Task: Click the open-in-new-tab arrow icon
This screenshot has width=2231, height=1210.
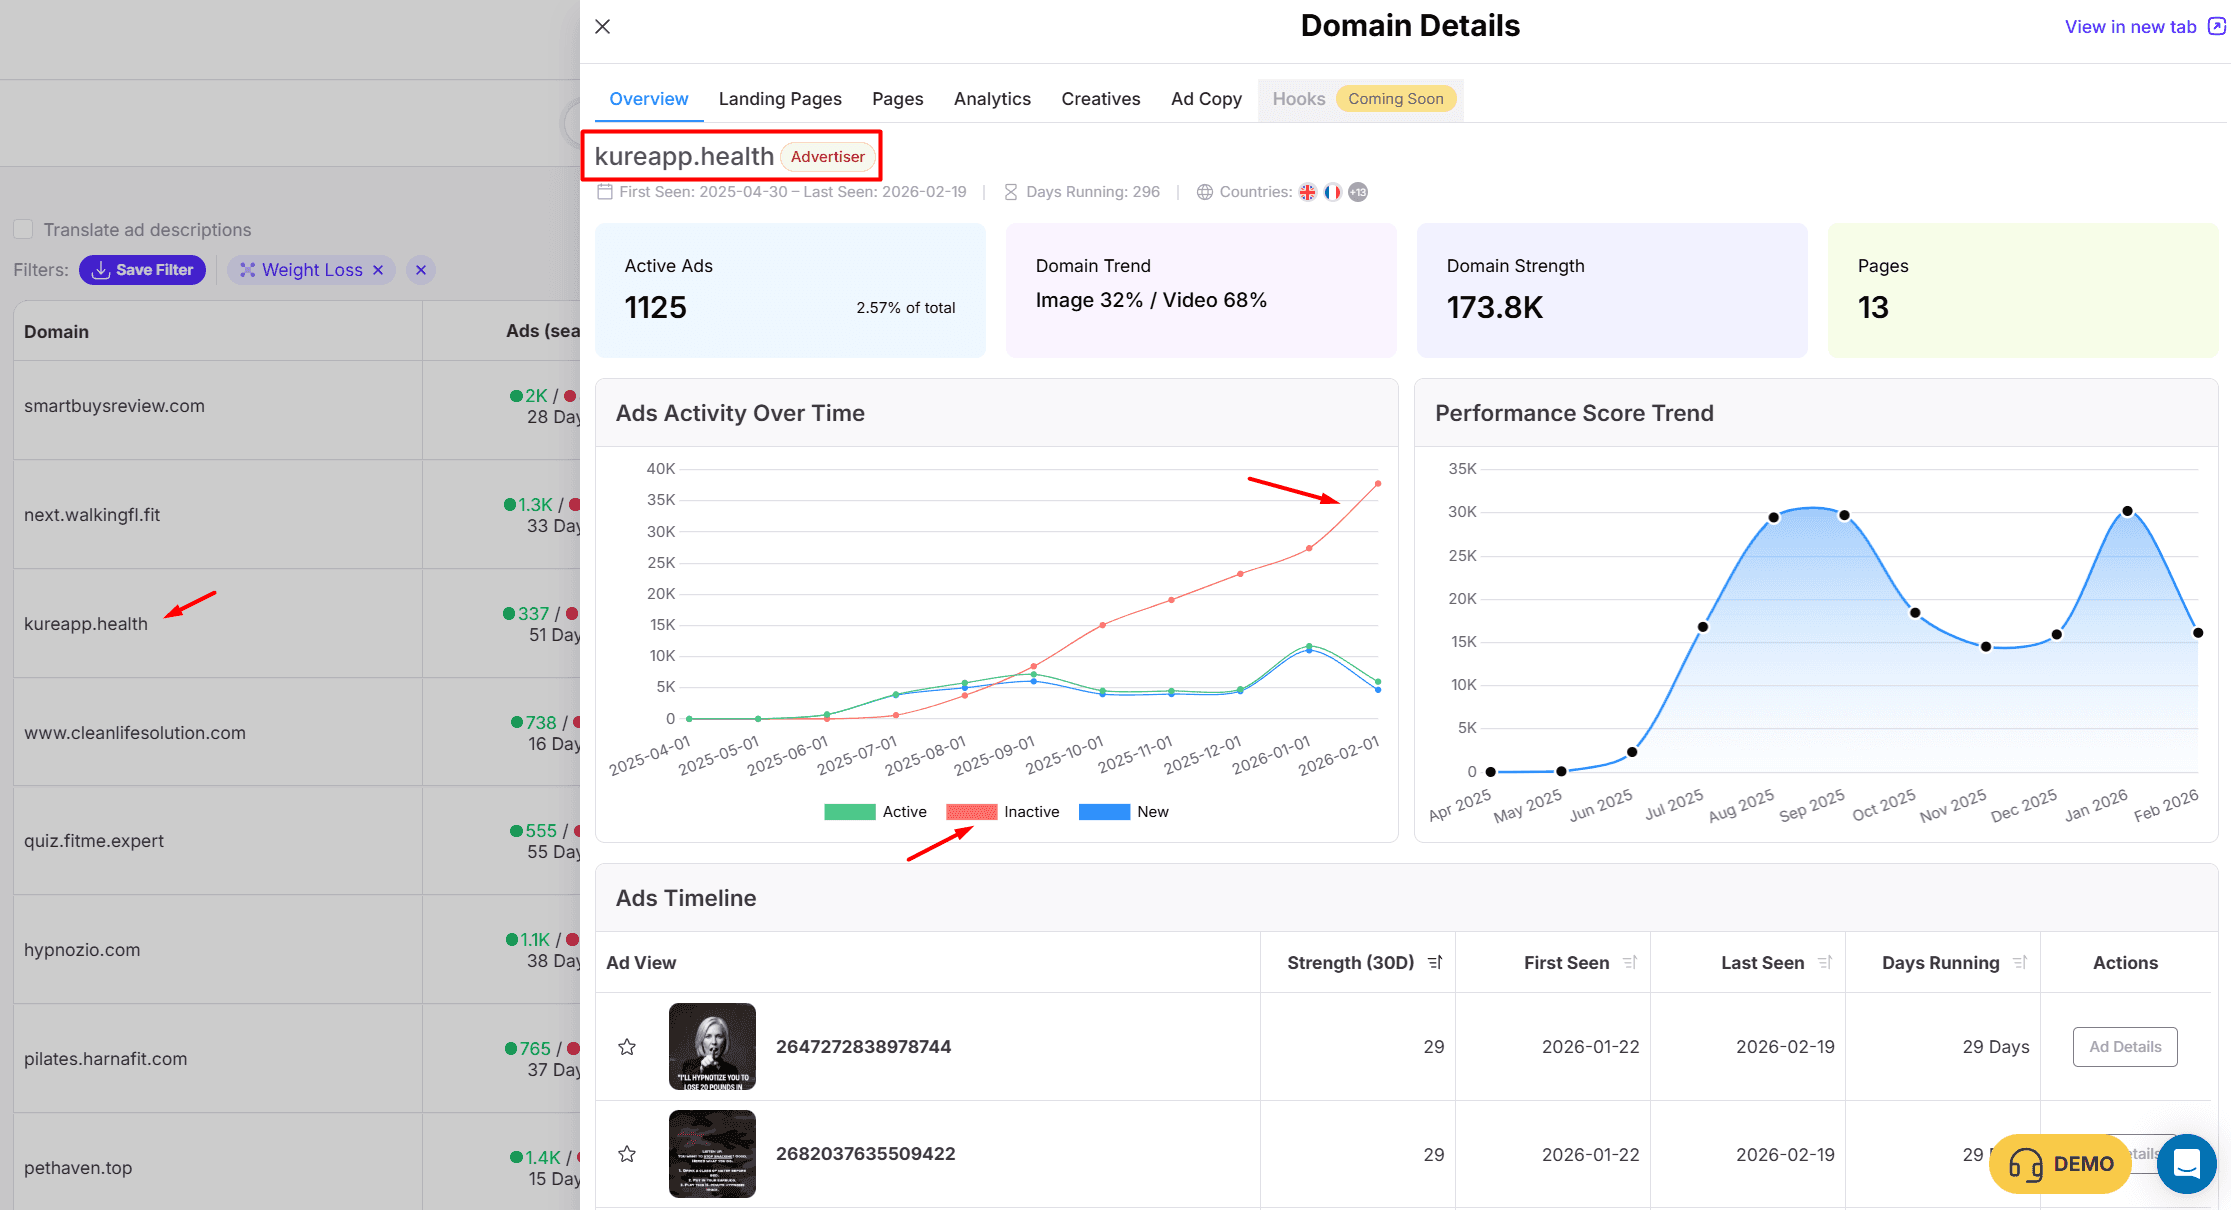Action: click(2216, 27)
